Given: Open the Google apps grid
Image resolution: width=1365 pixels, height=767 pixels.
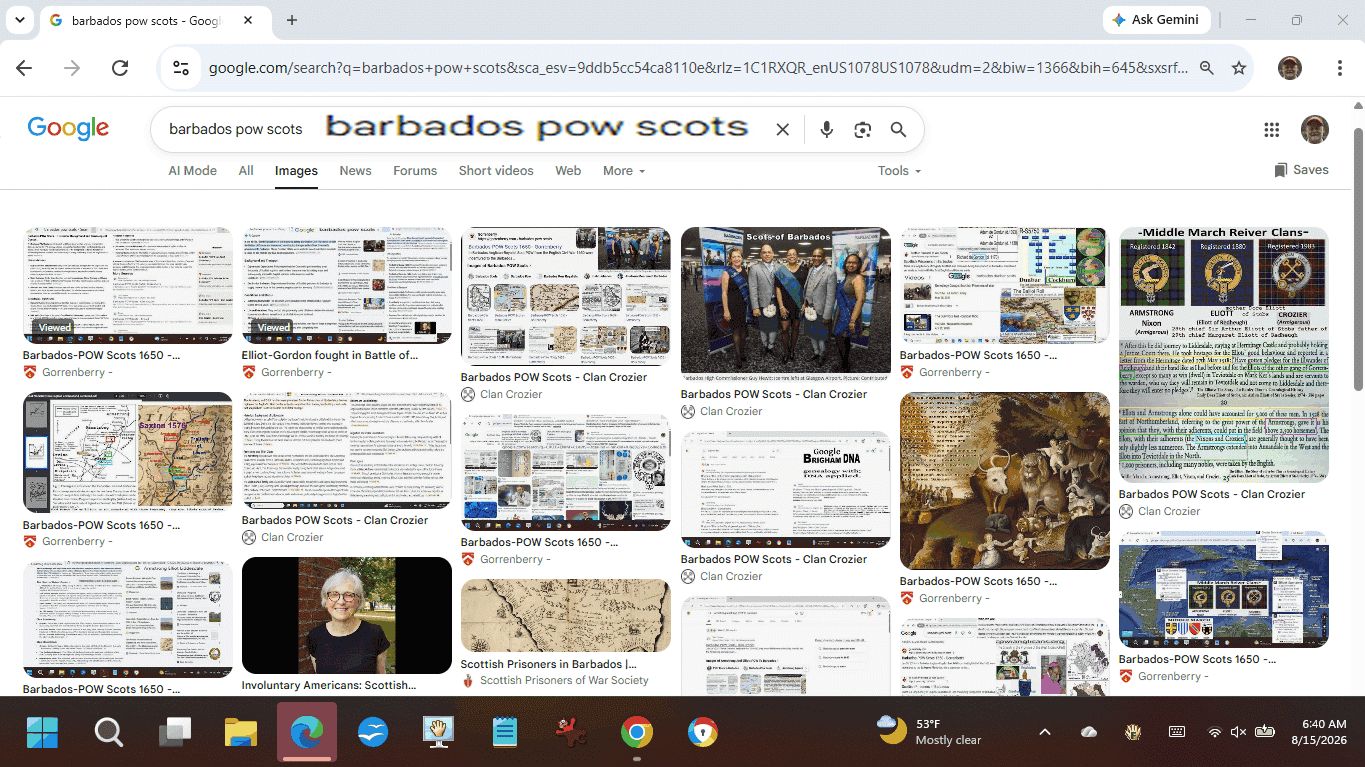Looking at the screenshot, I should (x=1272, y=129).
